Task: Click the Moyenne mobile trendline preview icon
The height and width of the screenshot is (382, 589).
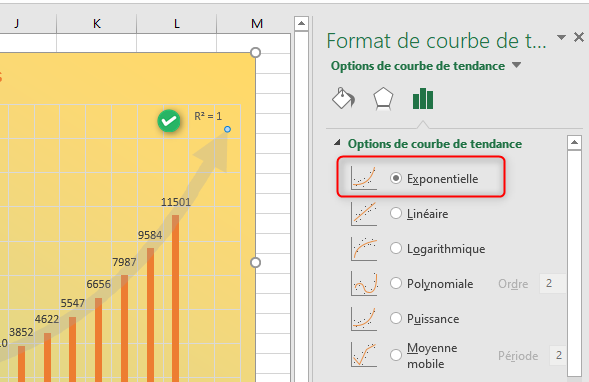Action: pos(364,354)
